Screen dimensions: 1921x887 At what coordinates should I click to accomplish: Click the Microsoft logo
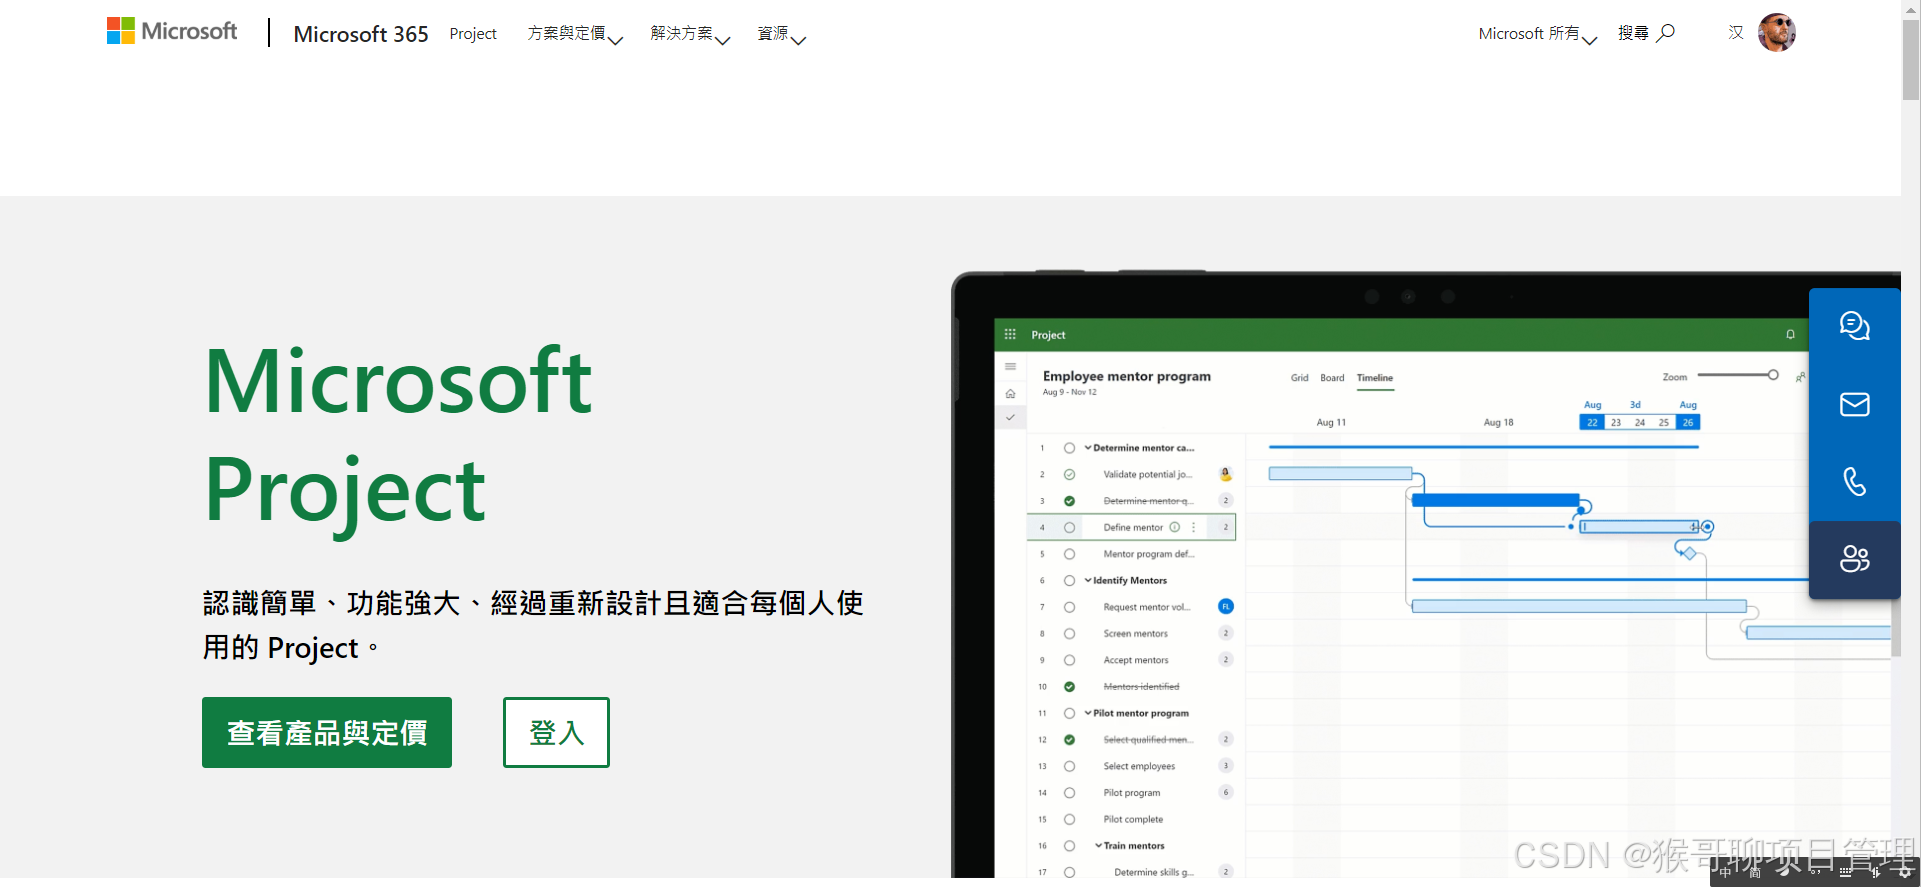tap(172, 32)
